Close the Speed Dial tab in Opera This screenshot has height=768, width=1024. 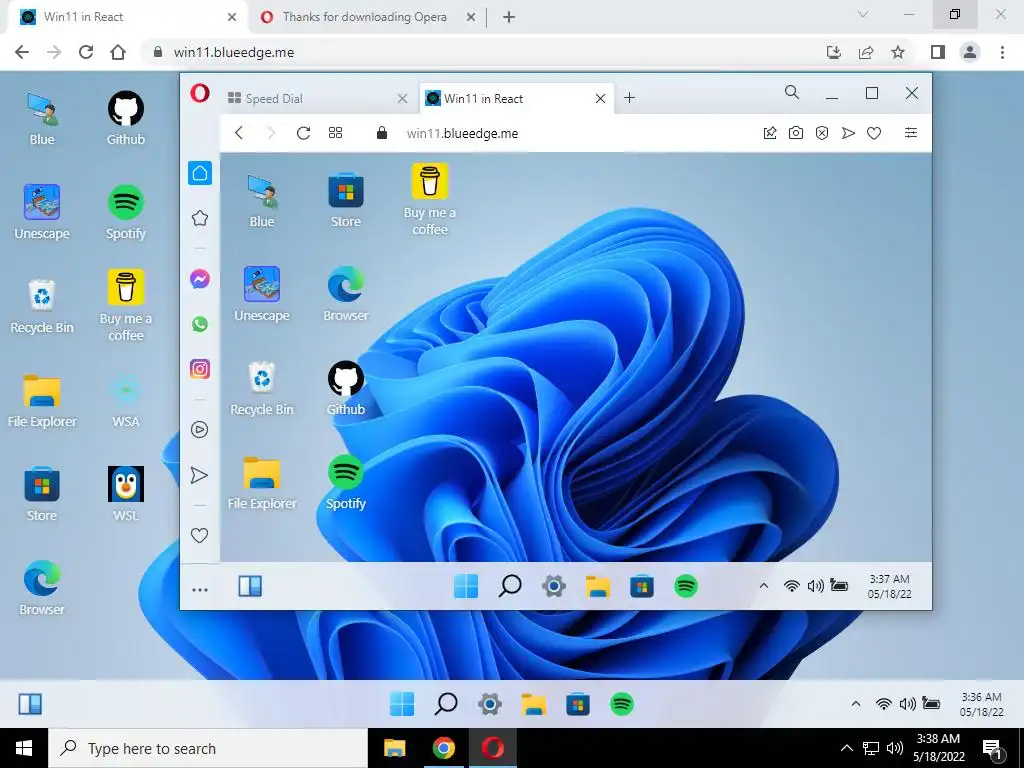pyautogui.click(x=403, y=99)
